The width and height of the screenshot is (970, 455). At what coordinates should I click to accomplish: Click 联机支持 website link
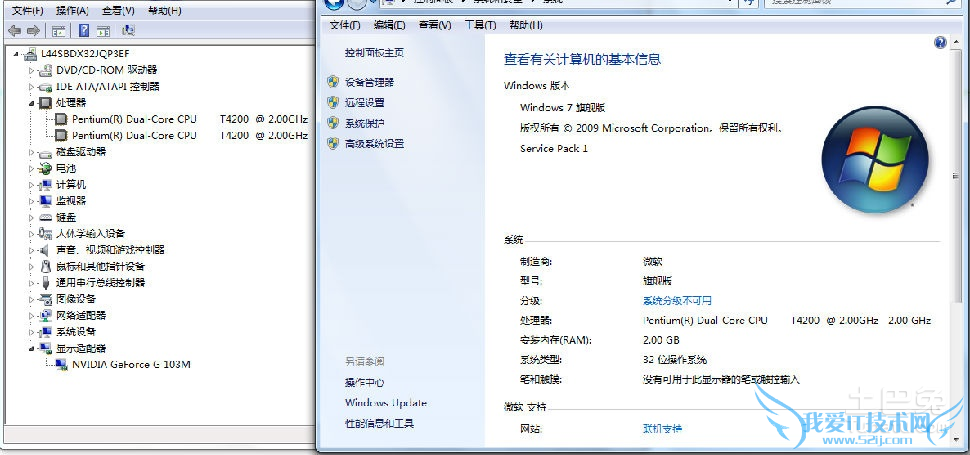663,428
